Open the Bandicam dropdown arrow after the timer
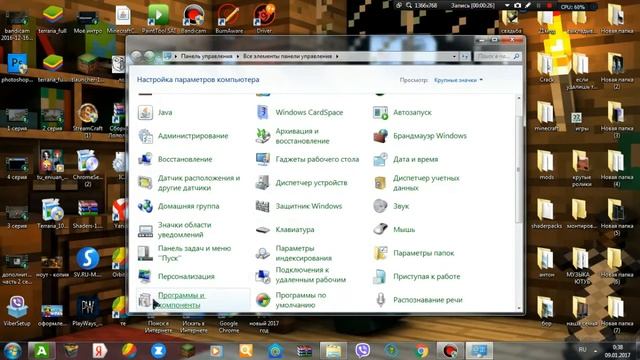 coord(507,6)
